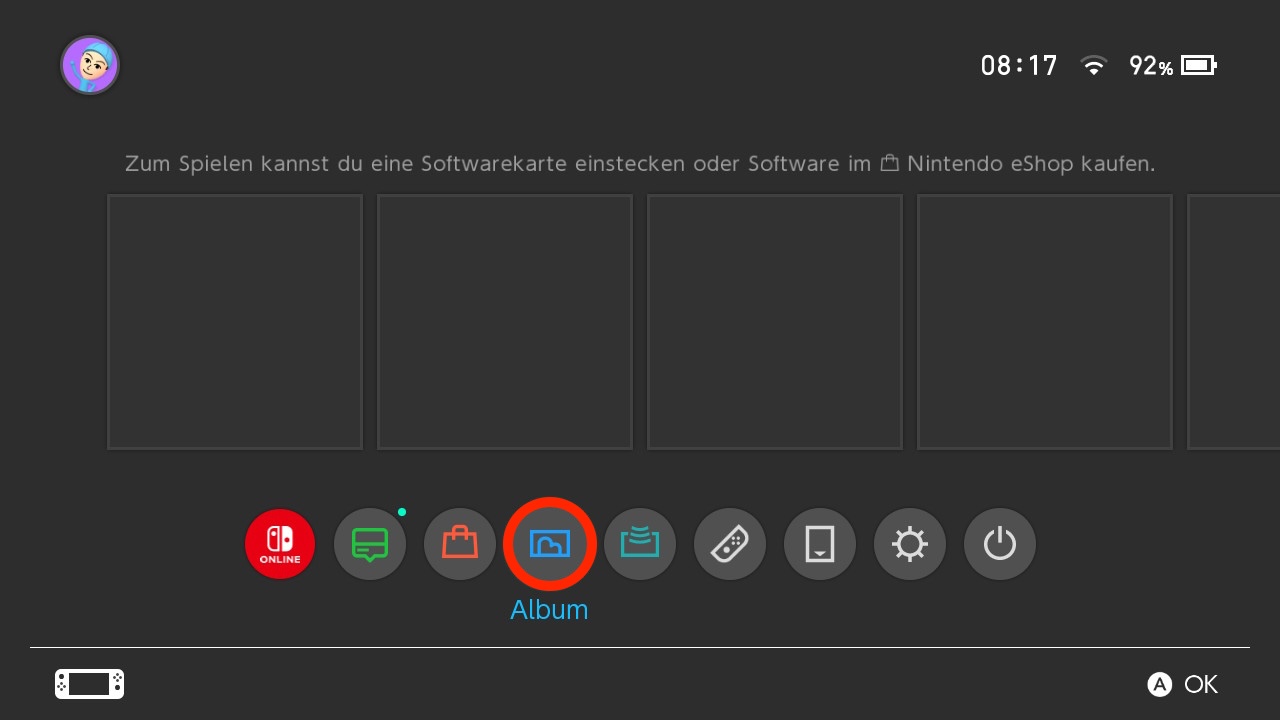Click the Album label text
The height and width of the screenshot is (720, 1280).
pyautogui.click(x=549, y=610)
